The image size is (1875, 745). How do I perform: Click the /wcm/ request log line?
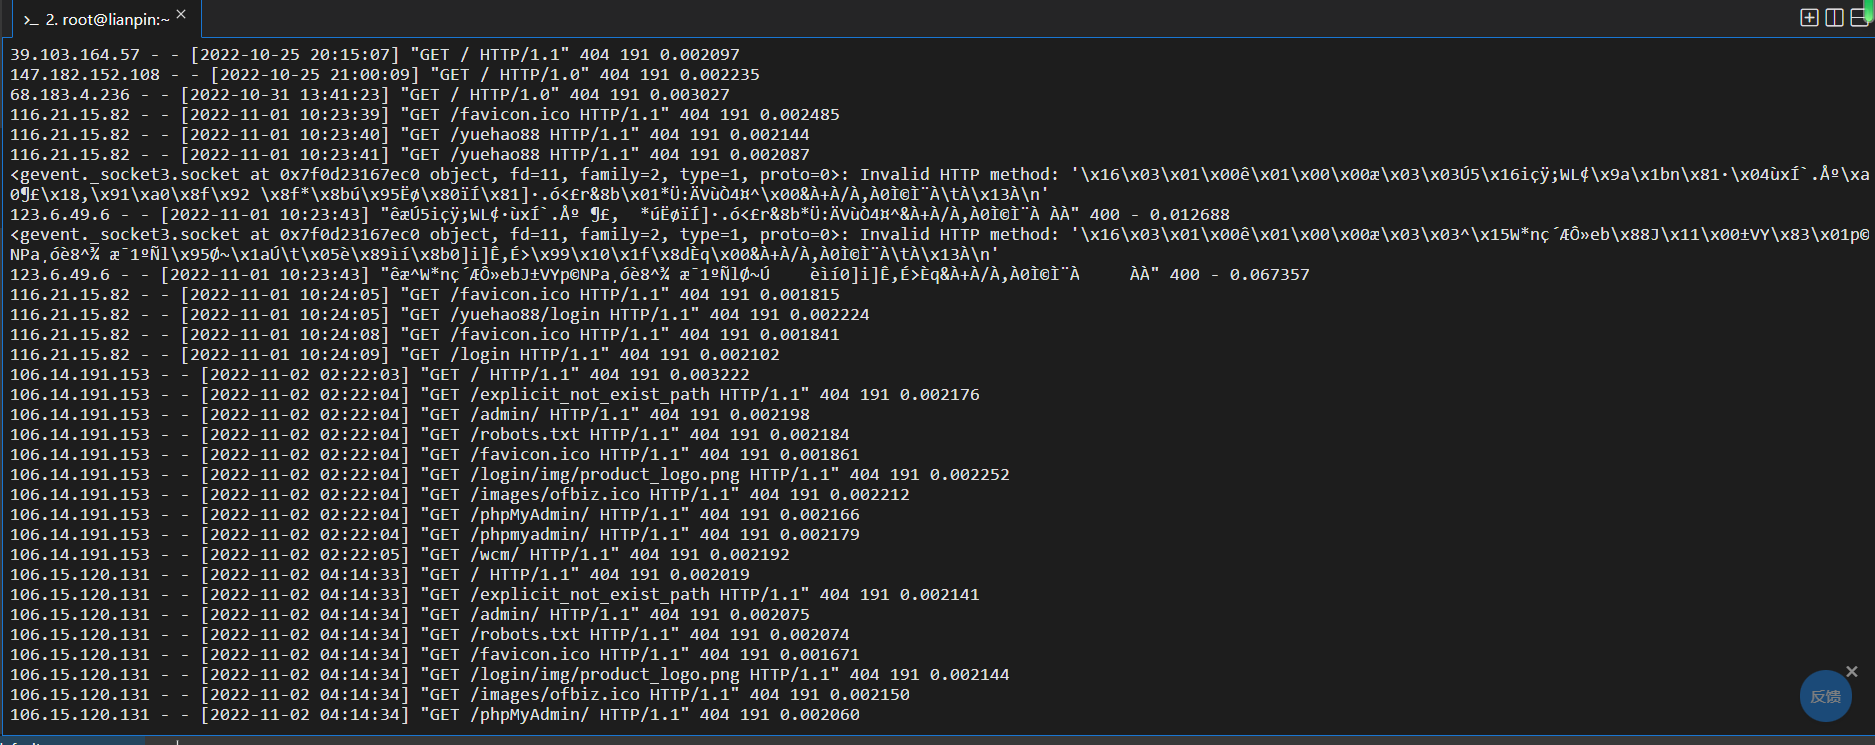[x=400, y=555]
